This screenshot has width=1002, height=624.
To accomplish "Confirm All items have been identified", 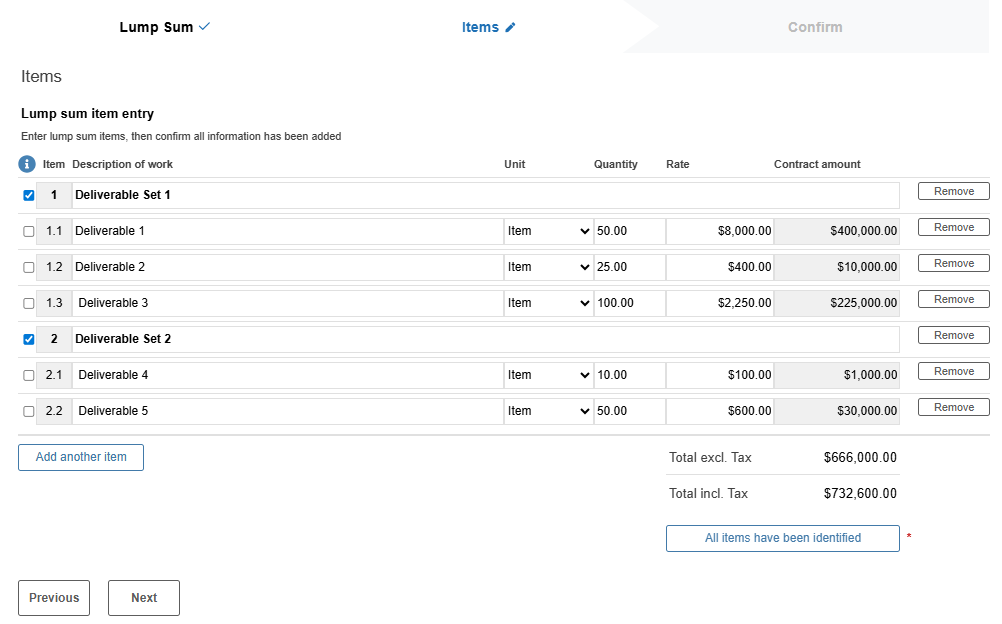I will click(x=783, y=538).
